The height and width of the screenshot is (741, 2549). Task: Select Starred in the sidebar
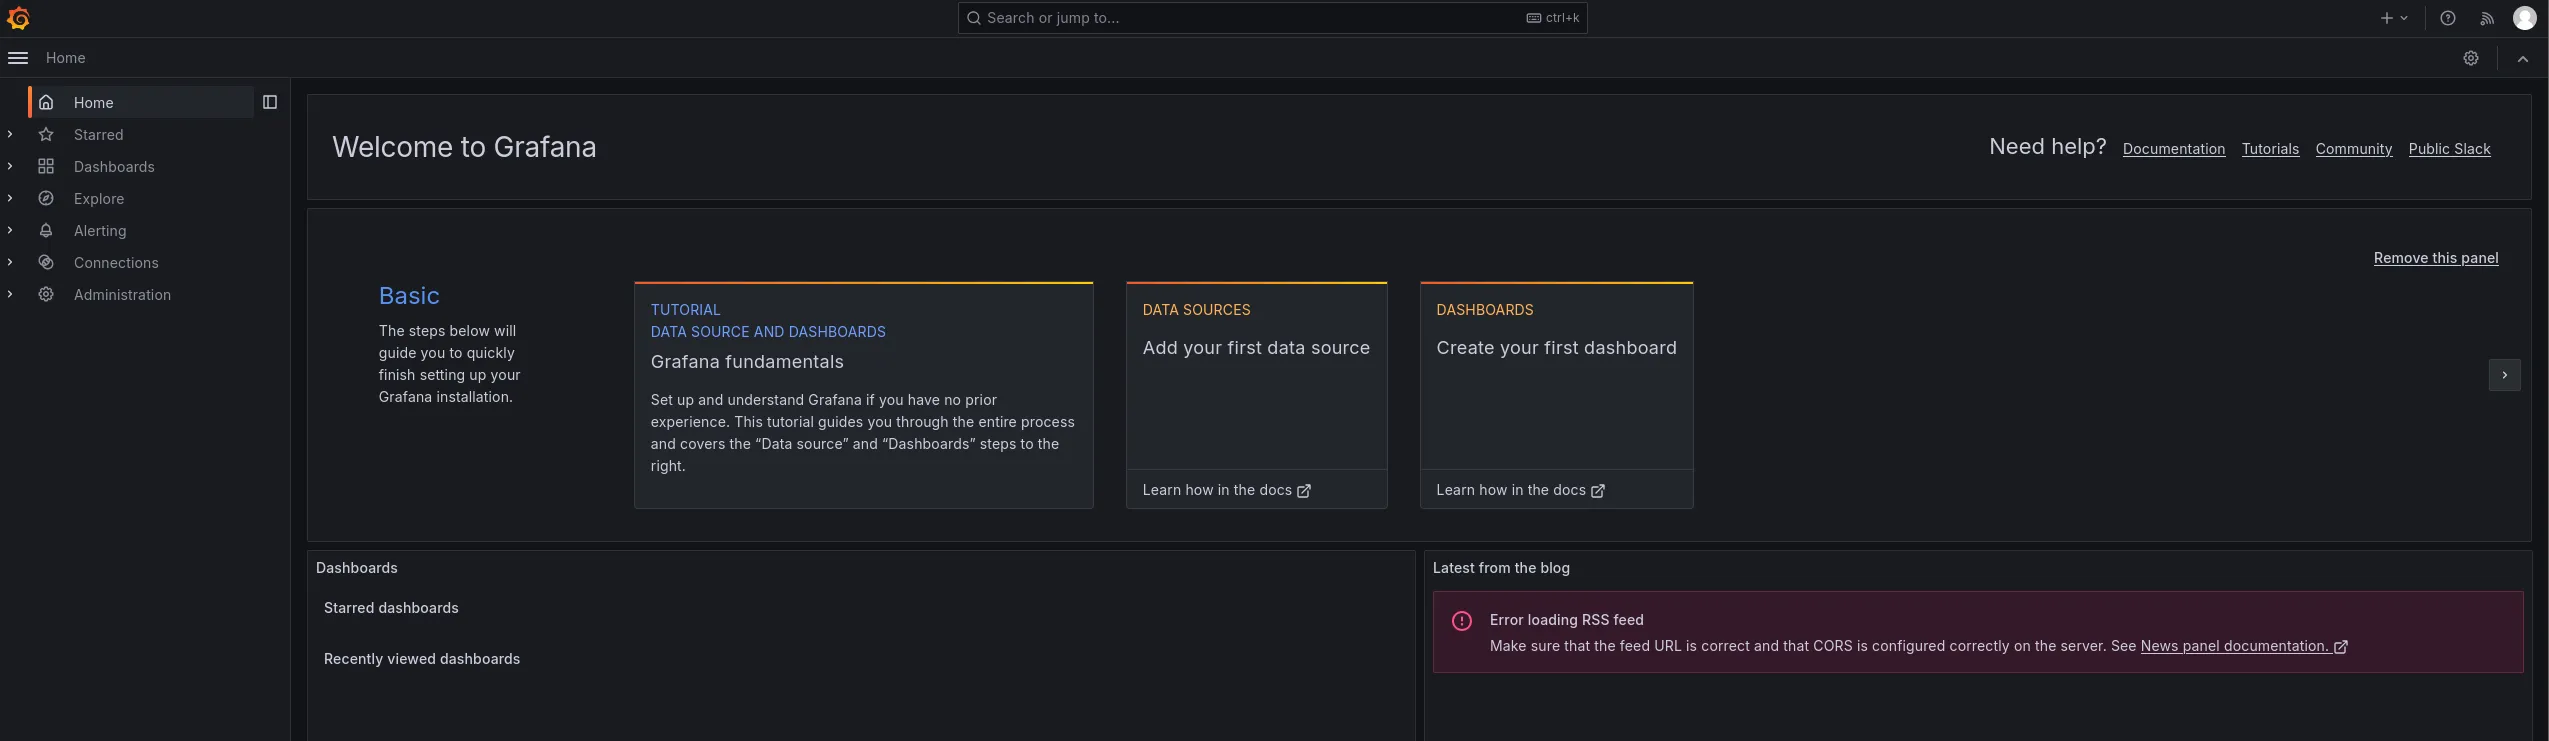pyautogui.click(x=98, y=135)
